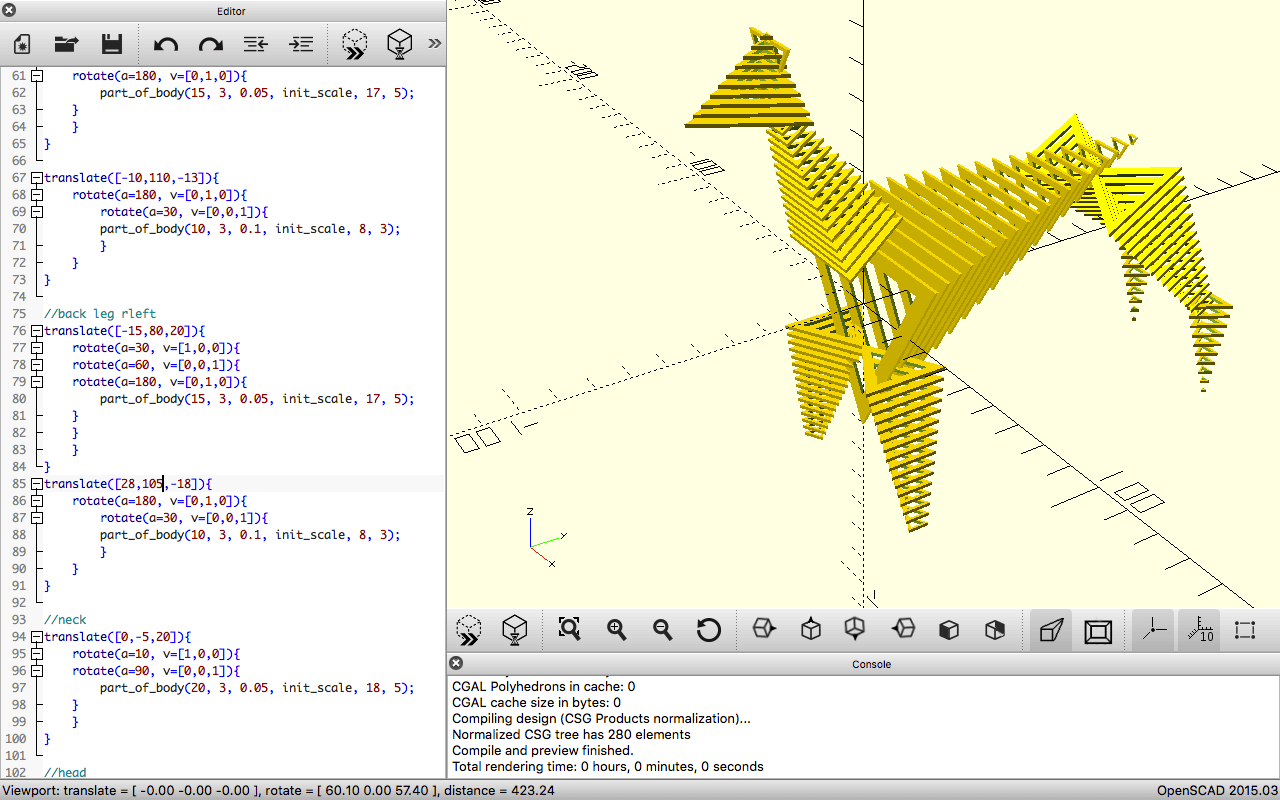
Task: Undo the last edit in the editor
Action: (165, 44)
